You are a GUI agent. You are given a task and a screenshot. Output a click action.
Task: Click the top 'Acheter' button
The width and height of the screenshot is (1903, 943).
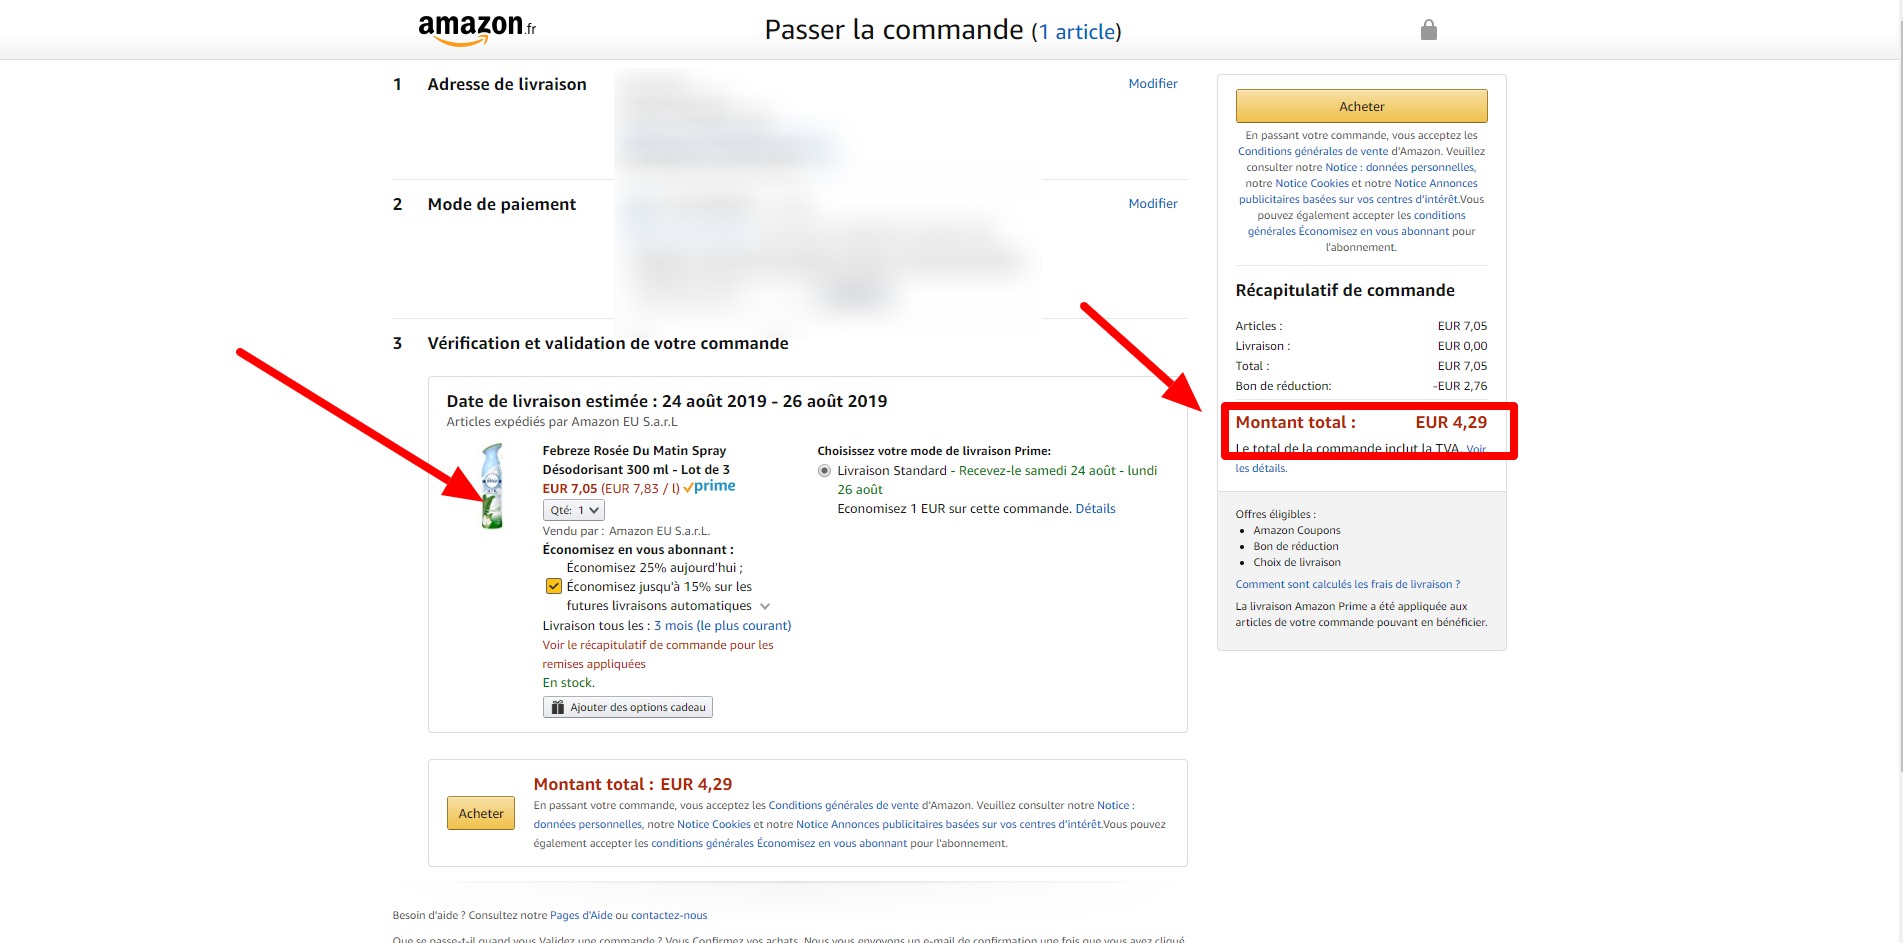coord(1361,105)
